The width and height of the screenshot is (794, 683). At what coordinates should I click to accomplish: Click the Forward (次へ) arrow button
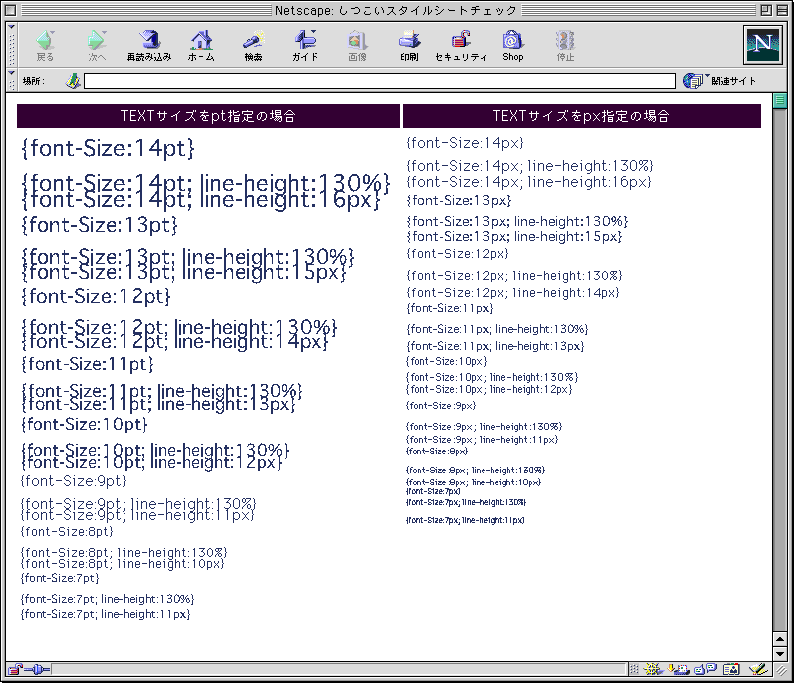click(97, 46)
